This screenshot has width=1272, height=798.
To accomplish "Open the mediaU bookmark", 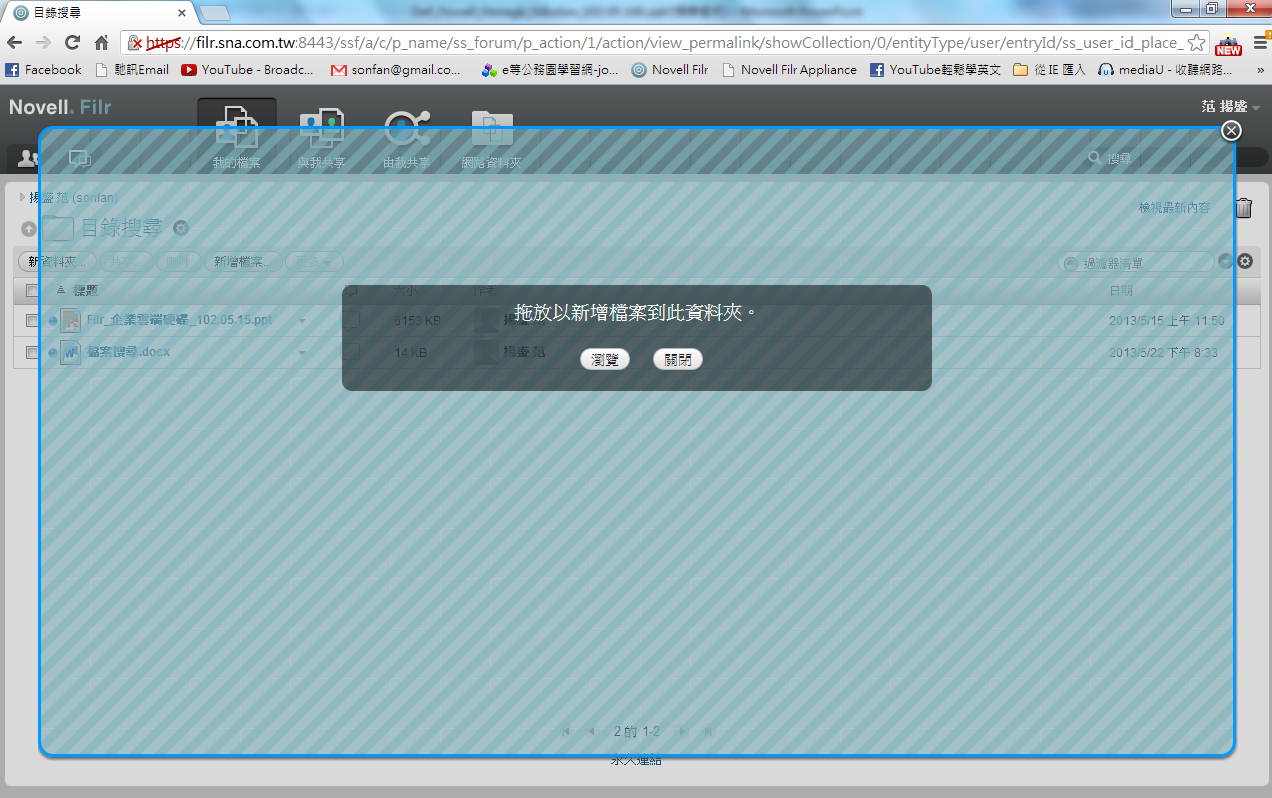I will tap(1165, 70).
